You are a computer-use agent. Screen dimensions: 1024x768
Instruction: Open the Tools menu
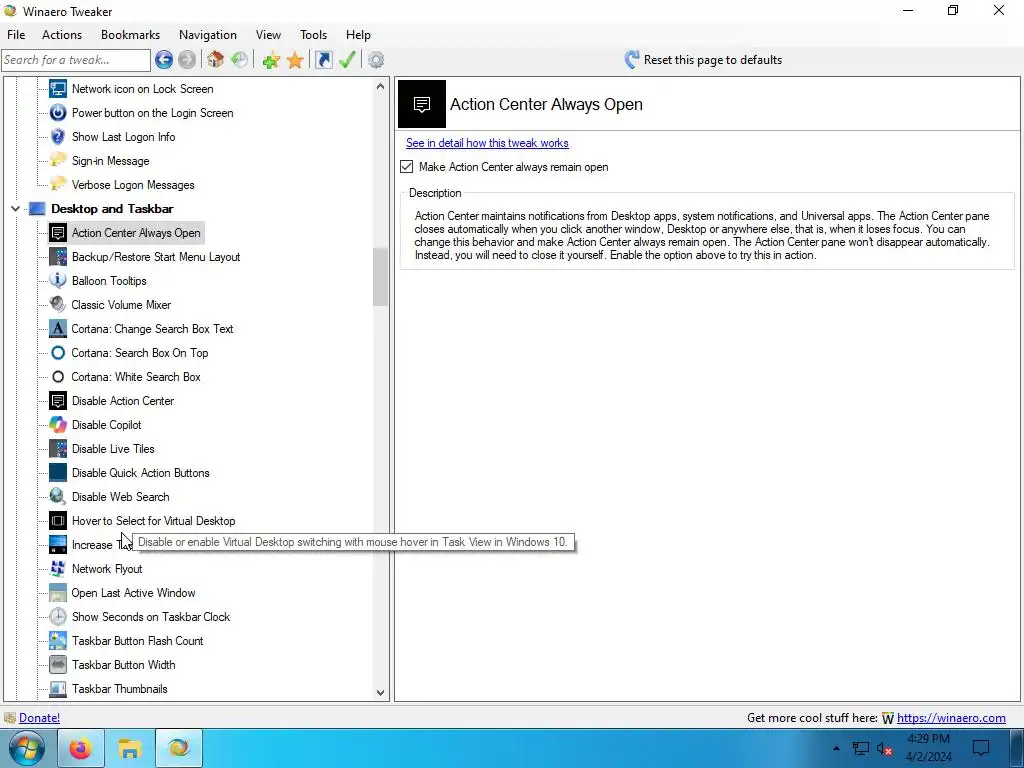[313, 35]
